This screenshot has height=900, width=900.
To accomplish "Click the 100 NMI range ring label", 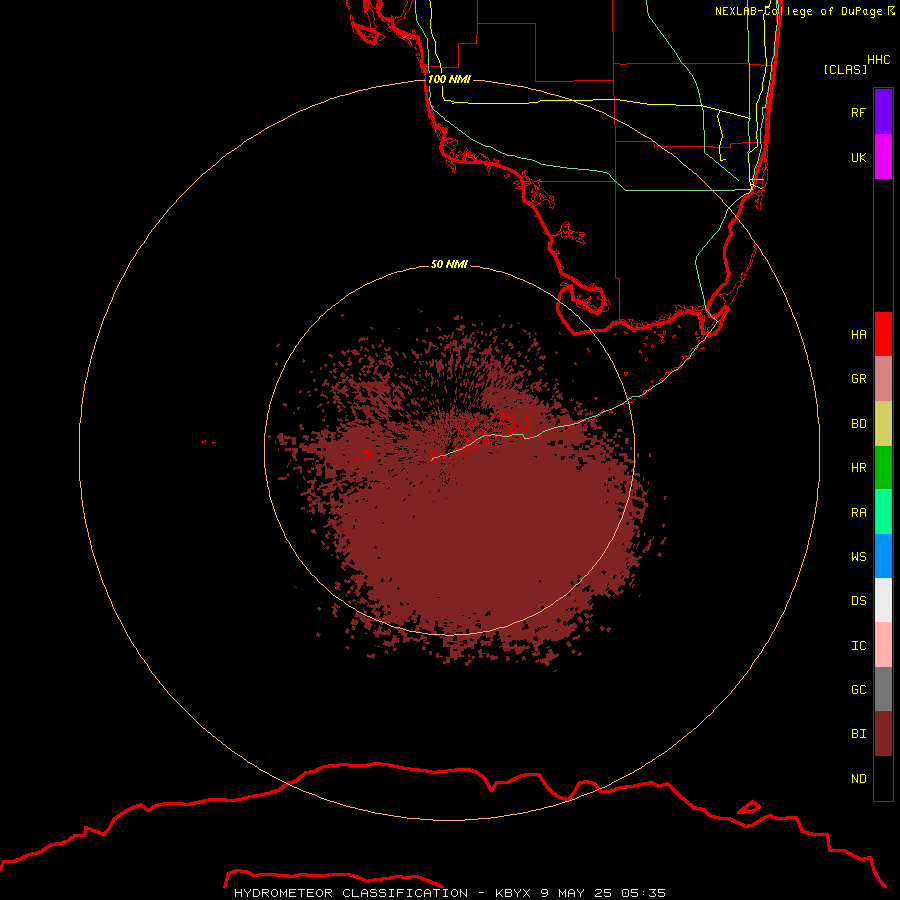I will [x=449, y=79].
